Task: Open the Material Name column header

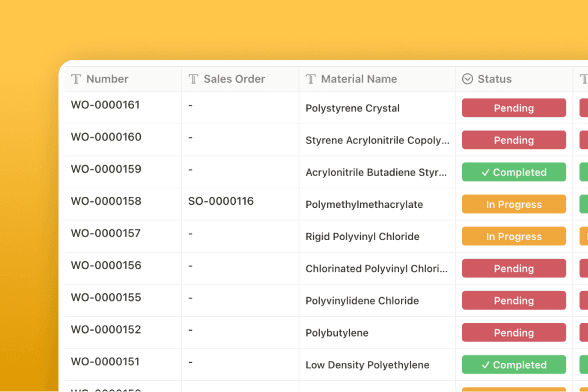Action: click(x=377, y=79)
